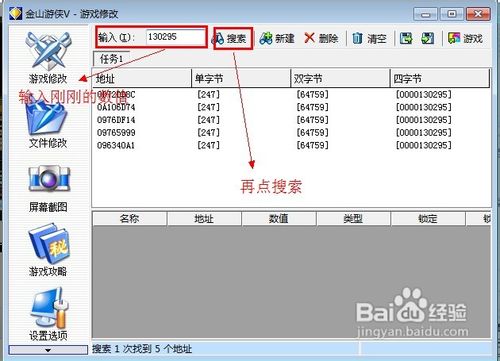This screenshot has width=500, height=361.
Task: Click [247] in the 0A106D74 row
Action: pos(209,107)
